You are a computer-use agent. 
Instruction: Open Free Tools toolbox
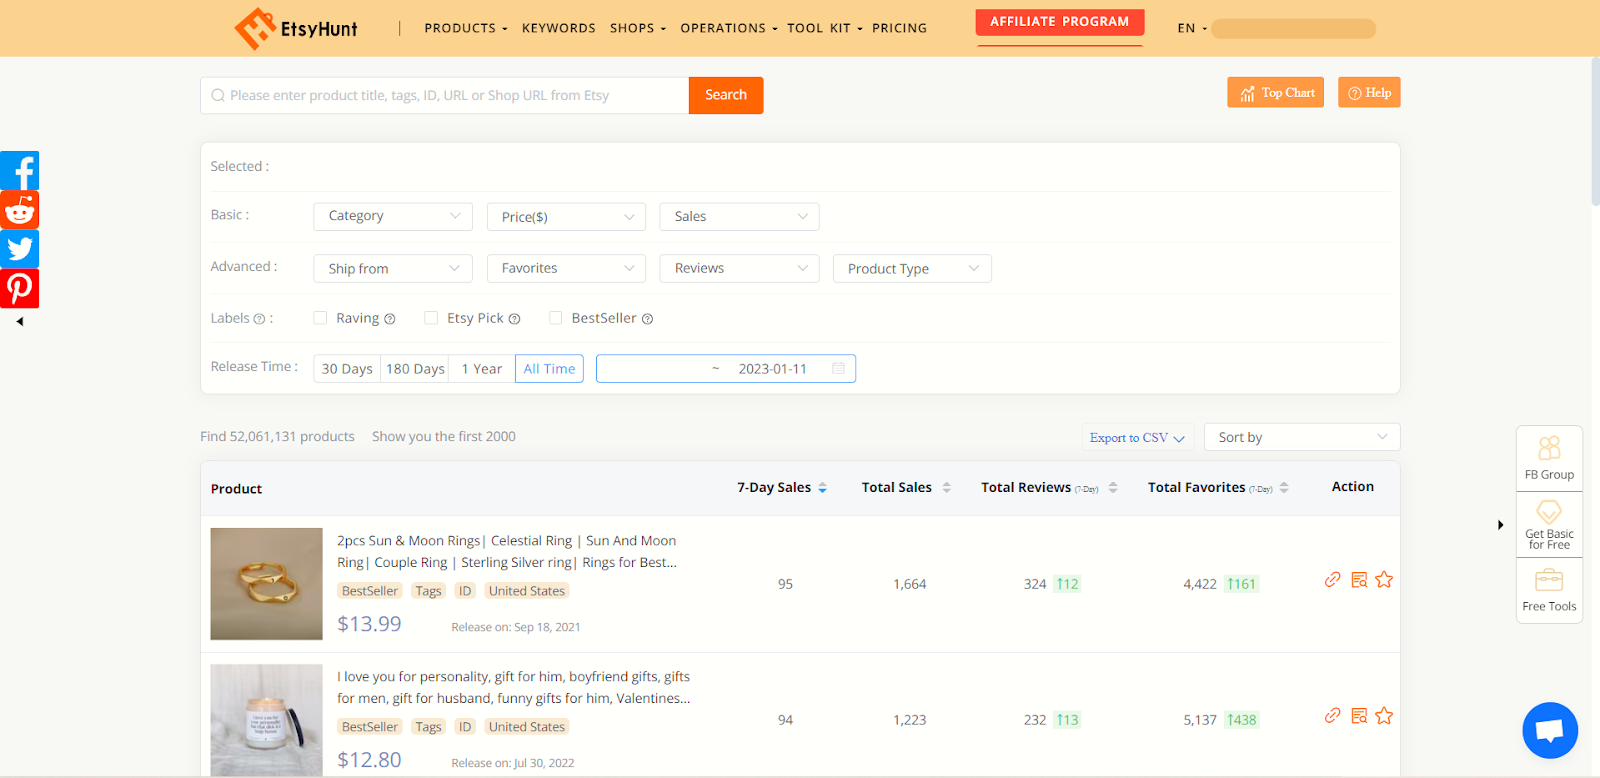coord(1549,590)
